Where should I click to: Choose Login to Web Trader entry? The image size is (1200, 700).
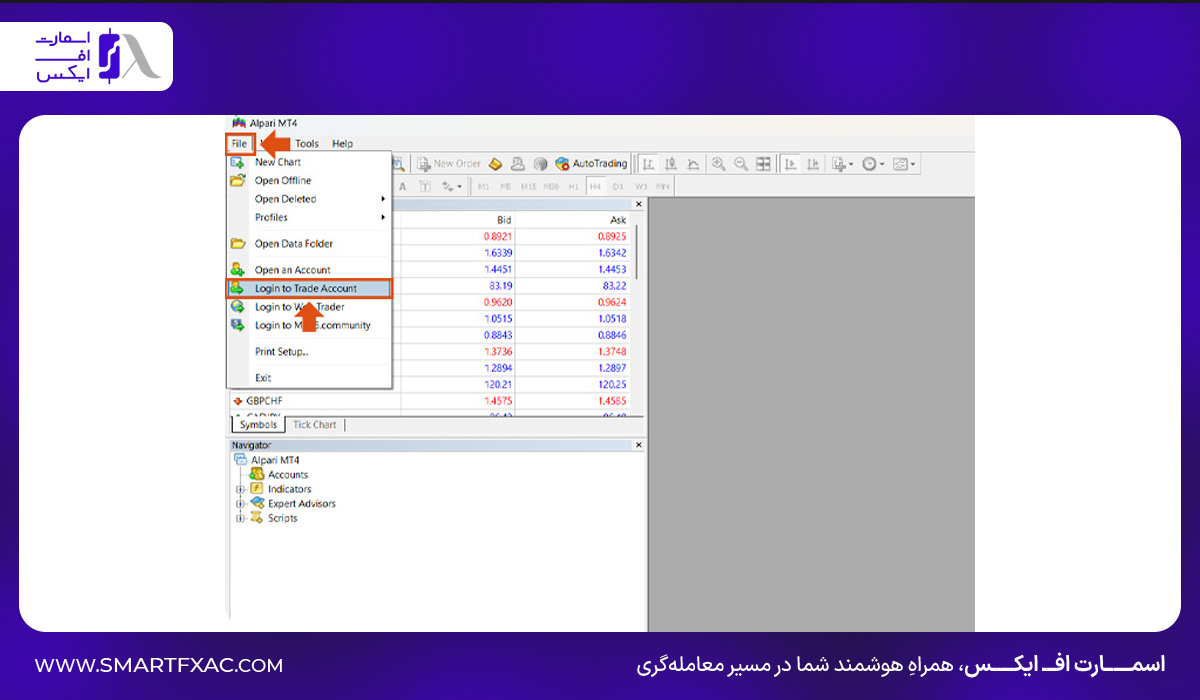(309, 307)
